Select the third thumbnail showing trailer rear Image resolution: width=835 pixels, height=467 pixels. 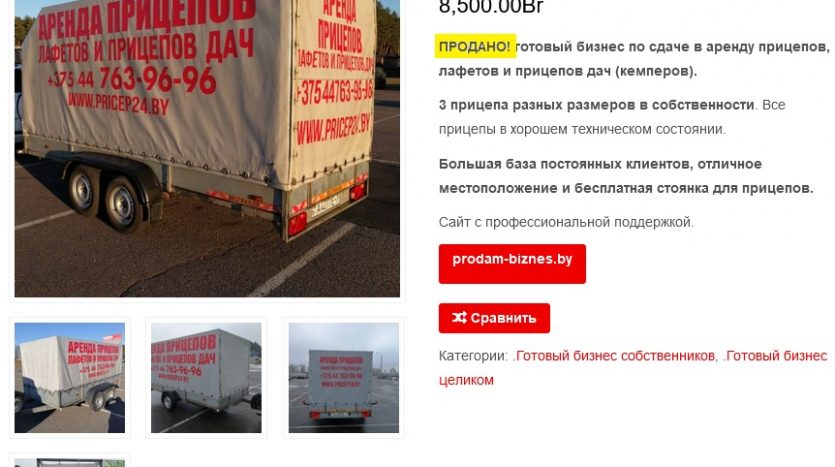point(343,378)
